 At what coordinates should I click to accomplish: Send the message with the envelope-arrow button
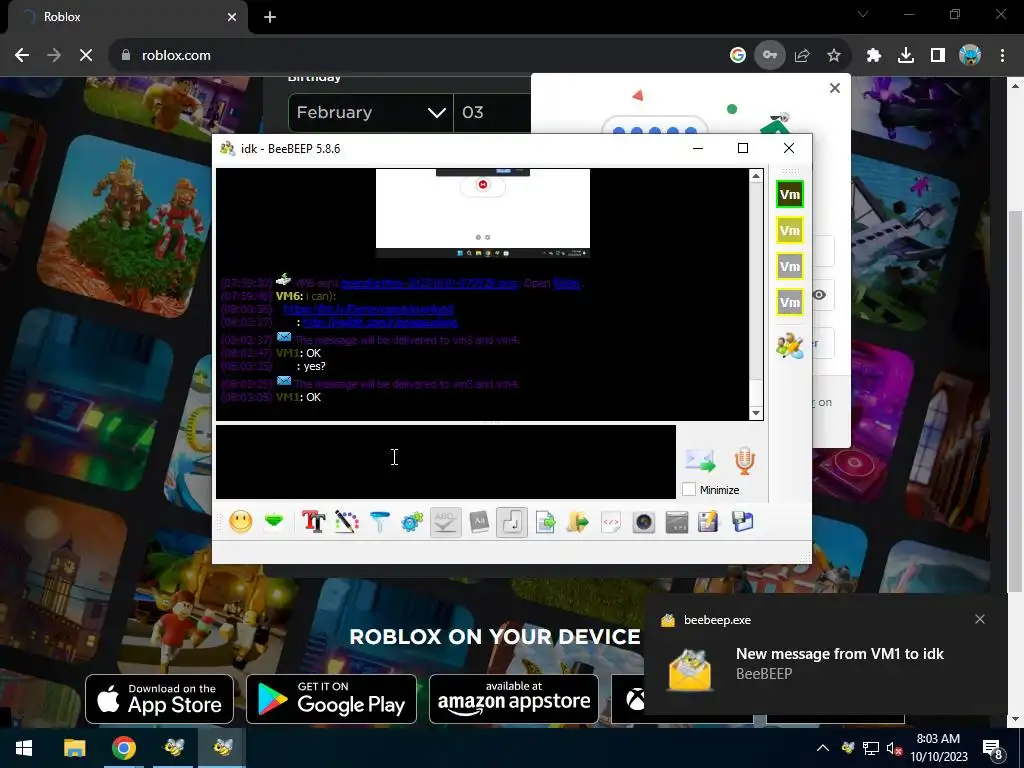pos(700,460)
